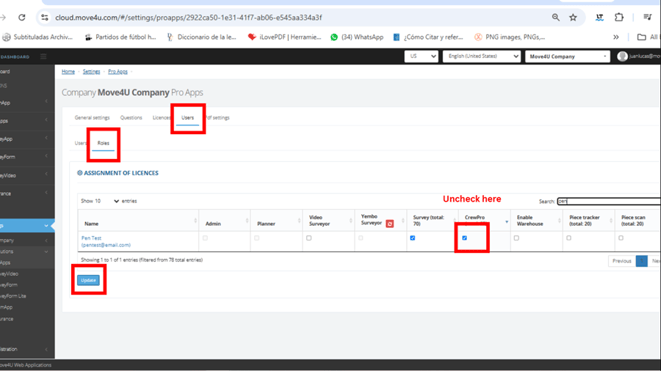Open the Diccionario de la le... bookmark

coord(202,37)
